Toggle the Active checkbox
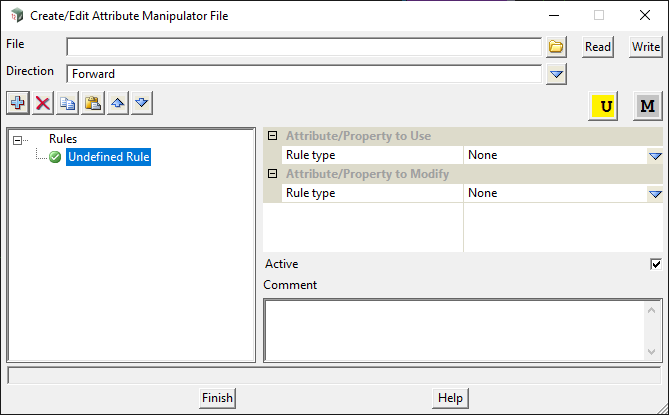669x415 pixels. (x=656, y=264)
